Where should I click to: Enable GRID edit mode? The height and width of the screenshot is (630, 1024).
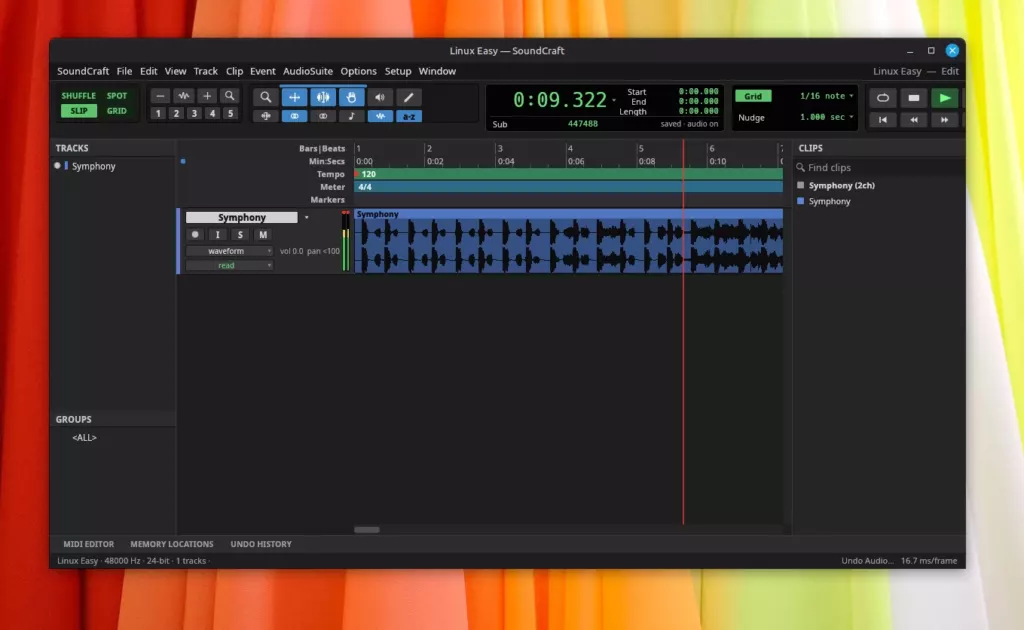pos(117,111)
